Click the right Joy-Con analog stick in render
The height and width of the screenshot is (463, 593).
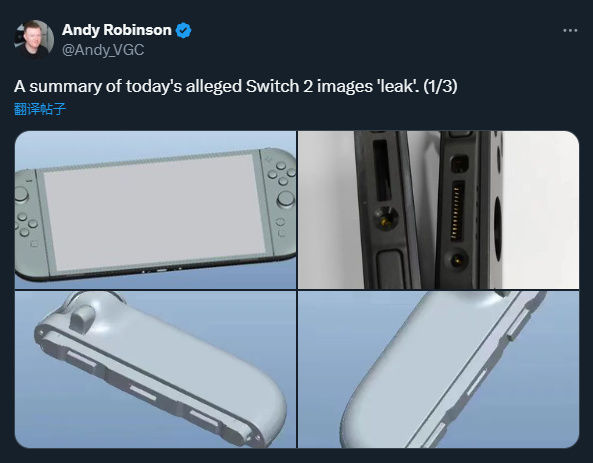[286, 199]
